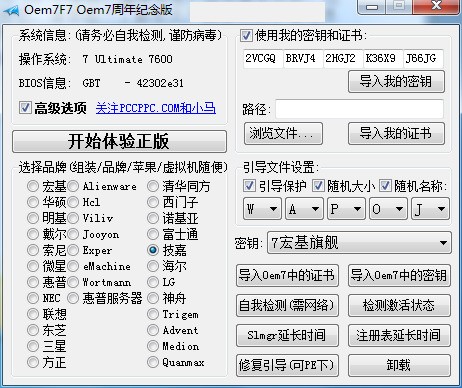This screenshot has height=388, width=462.
Task: Expand the 密钥 7宏基旗舰 dropdown
Action: coord(359,243)
